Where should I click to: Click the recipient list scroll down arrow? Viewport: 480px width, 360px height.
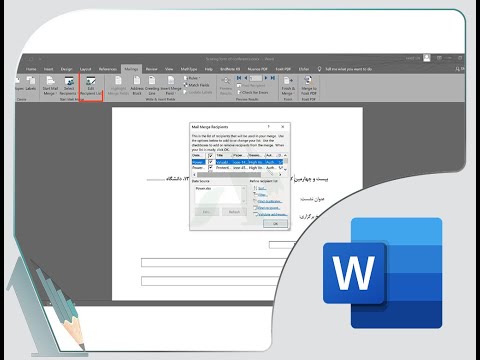click(x=285, y=170)
